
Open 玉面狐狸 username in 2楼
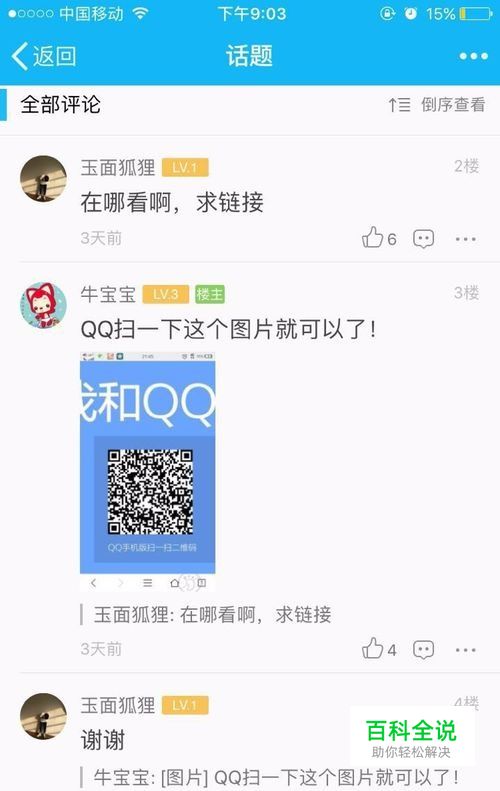118,167
